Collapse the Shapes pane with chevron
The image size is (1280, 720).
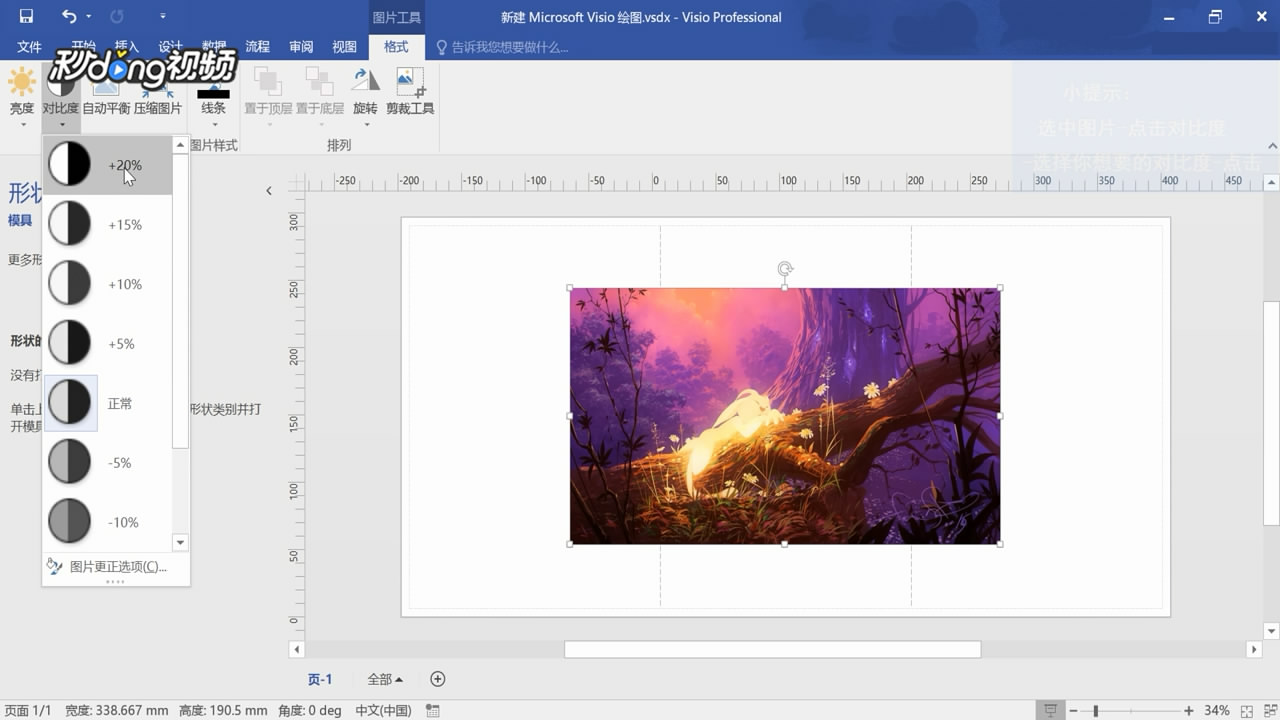click(269, 191)
